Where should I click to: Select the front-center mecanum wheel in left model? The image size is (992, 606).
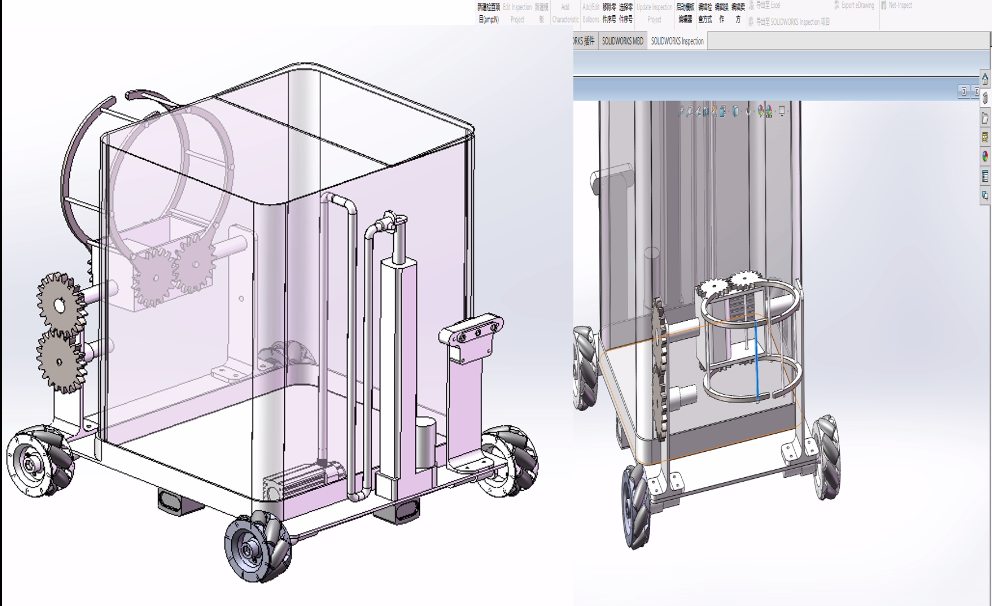click(257, 548)
